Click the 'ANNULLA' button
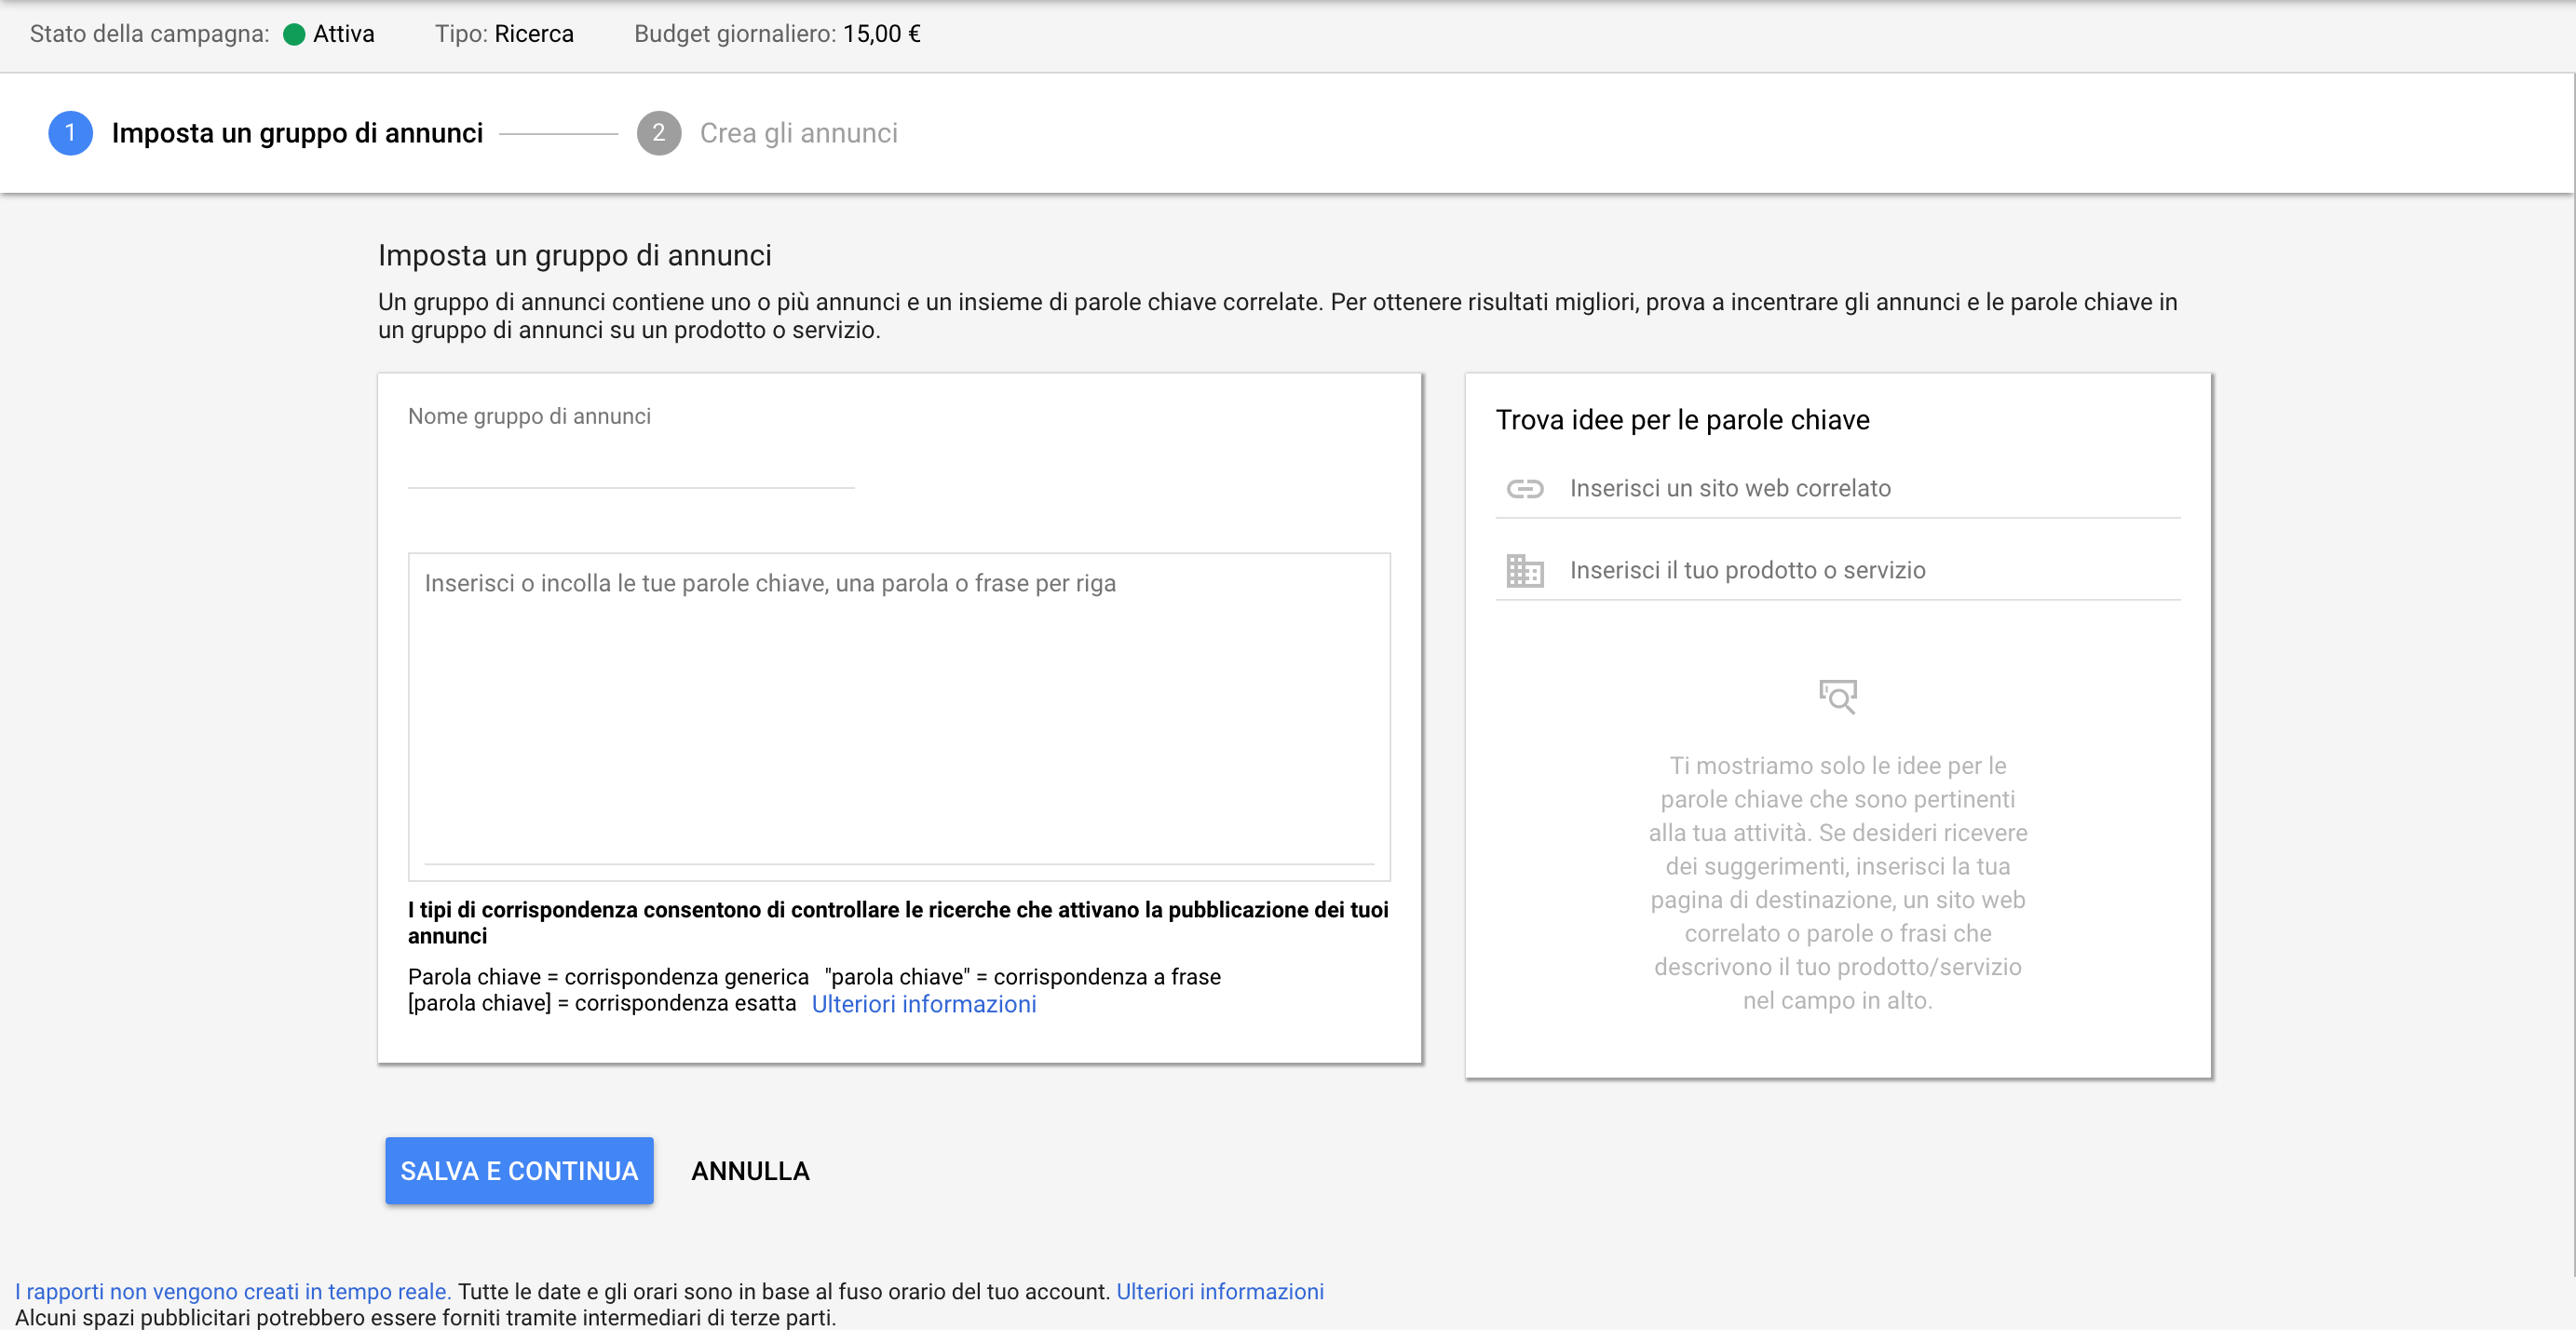 click(x=750, y=1171)
